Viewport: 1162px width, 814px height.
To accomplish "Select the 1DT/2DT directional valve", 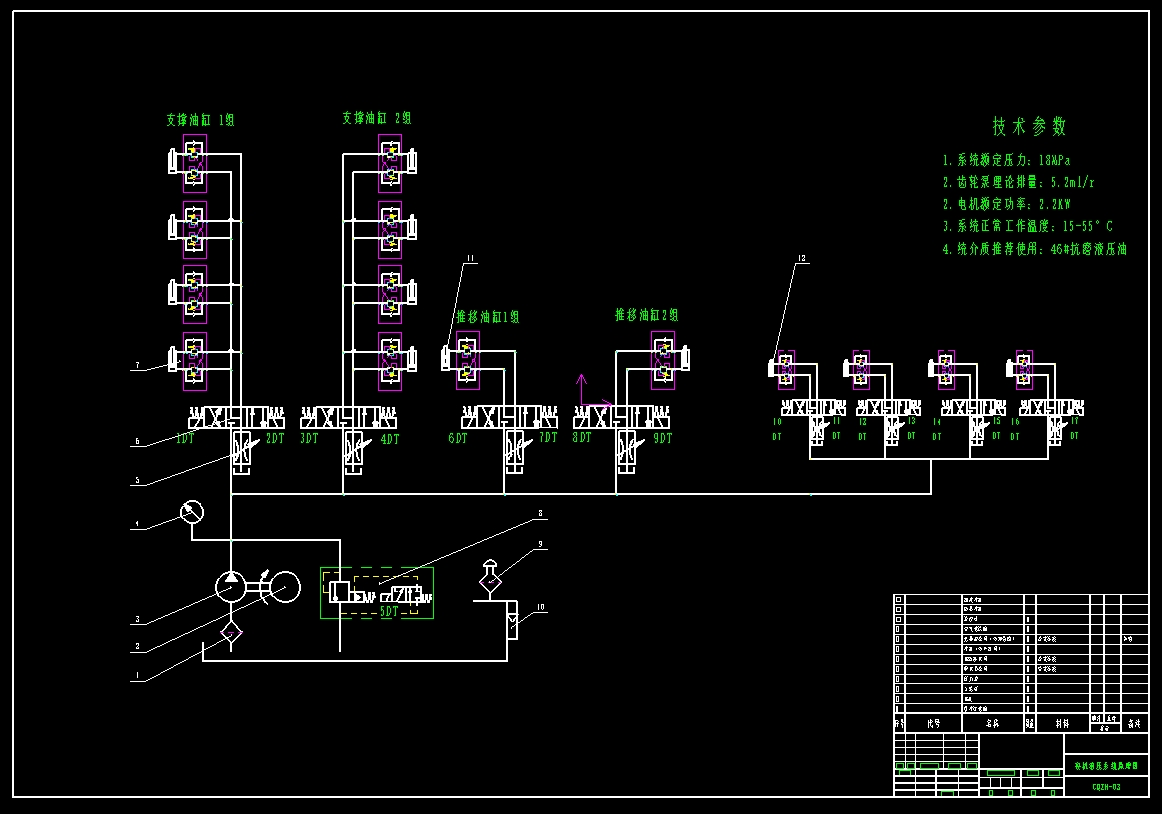I will coord(236,417).
